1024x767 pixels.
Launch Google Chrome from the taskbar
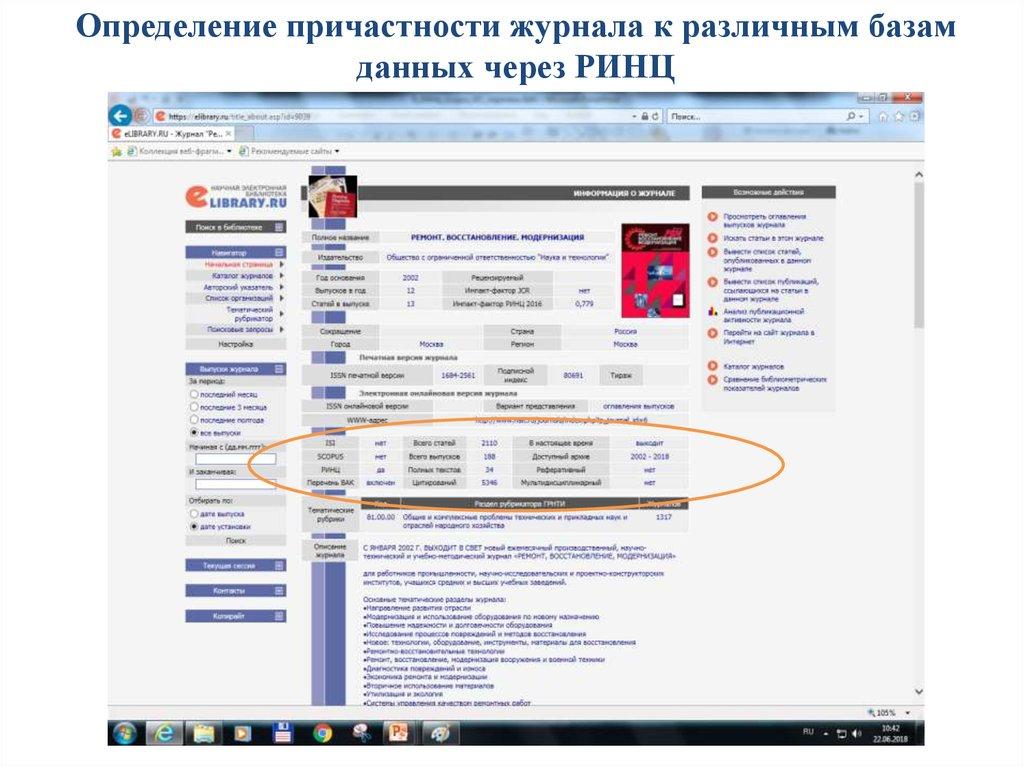[x=322, y=733]
